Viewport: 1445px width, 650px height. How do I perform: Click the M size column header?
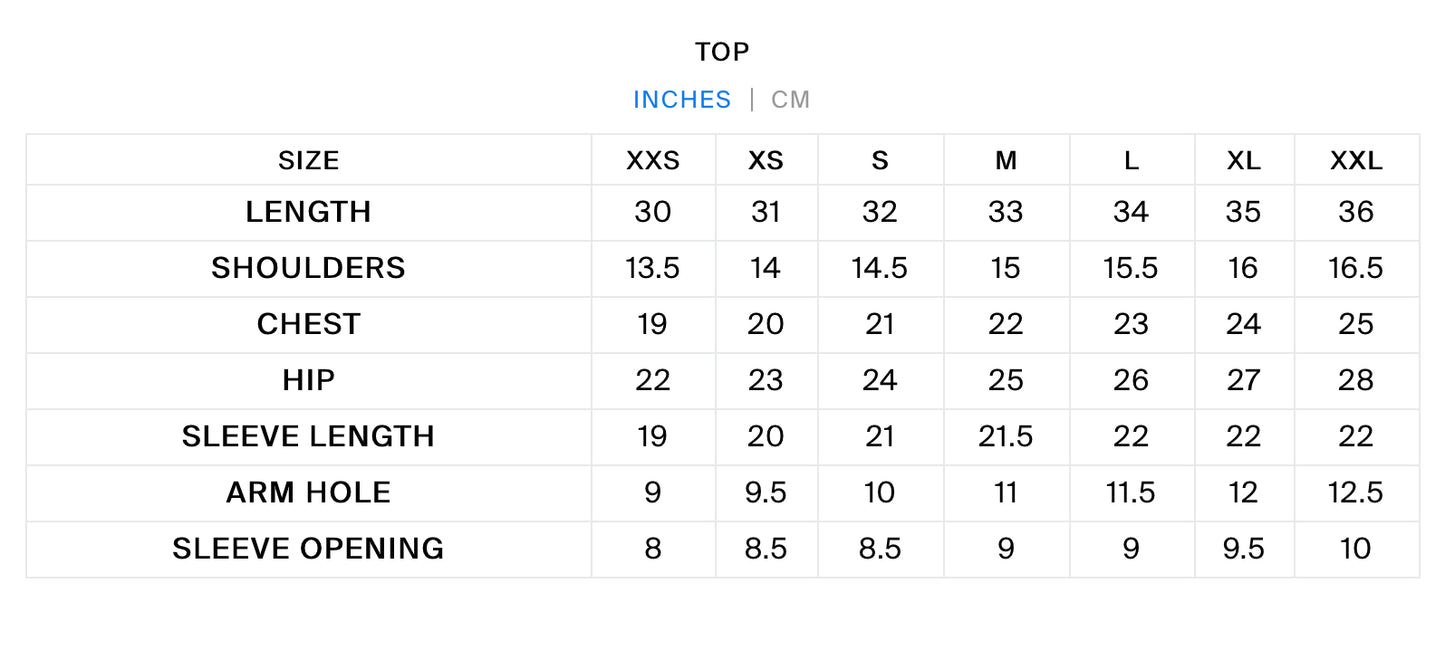click(x=1006, y=161)
